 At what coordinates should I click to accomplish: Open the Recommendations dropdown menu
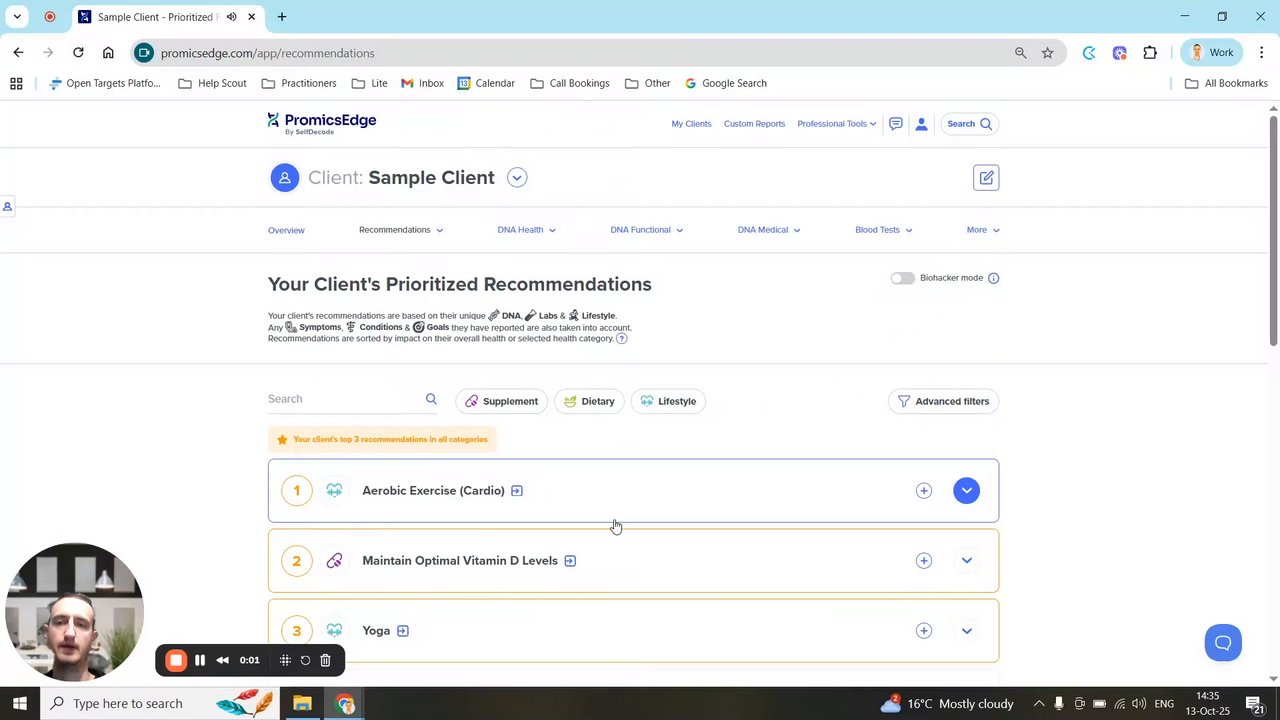point(401,230)
